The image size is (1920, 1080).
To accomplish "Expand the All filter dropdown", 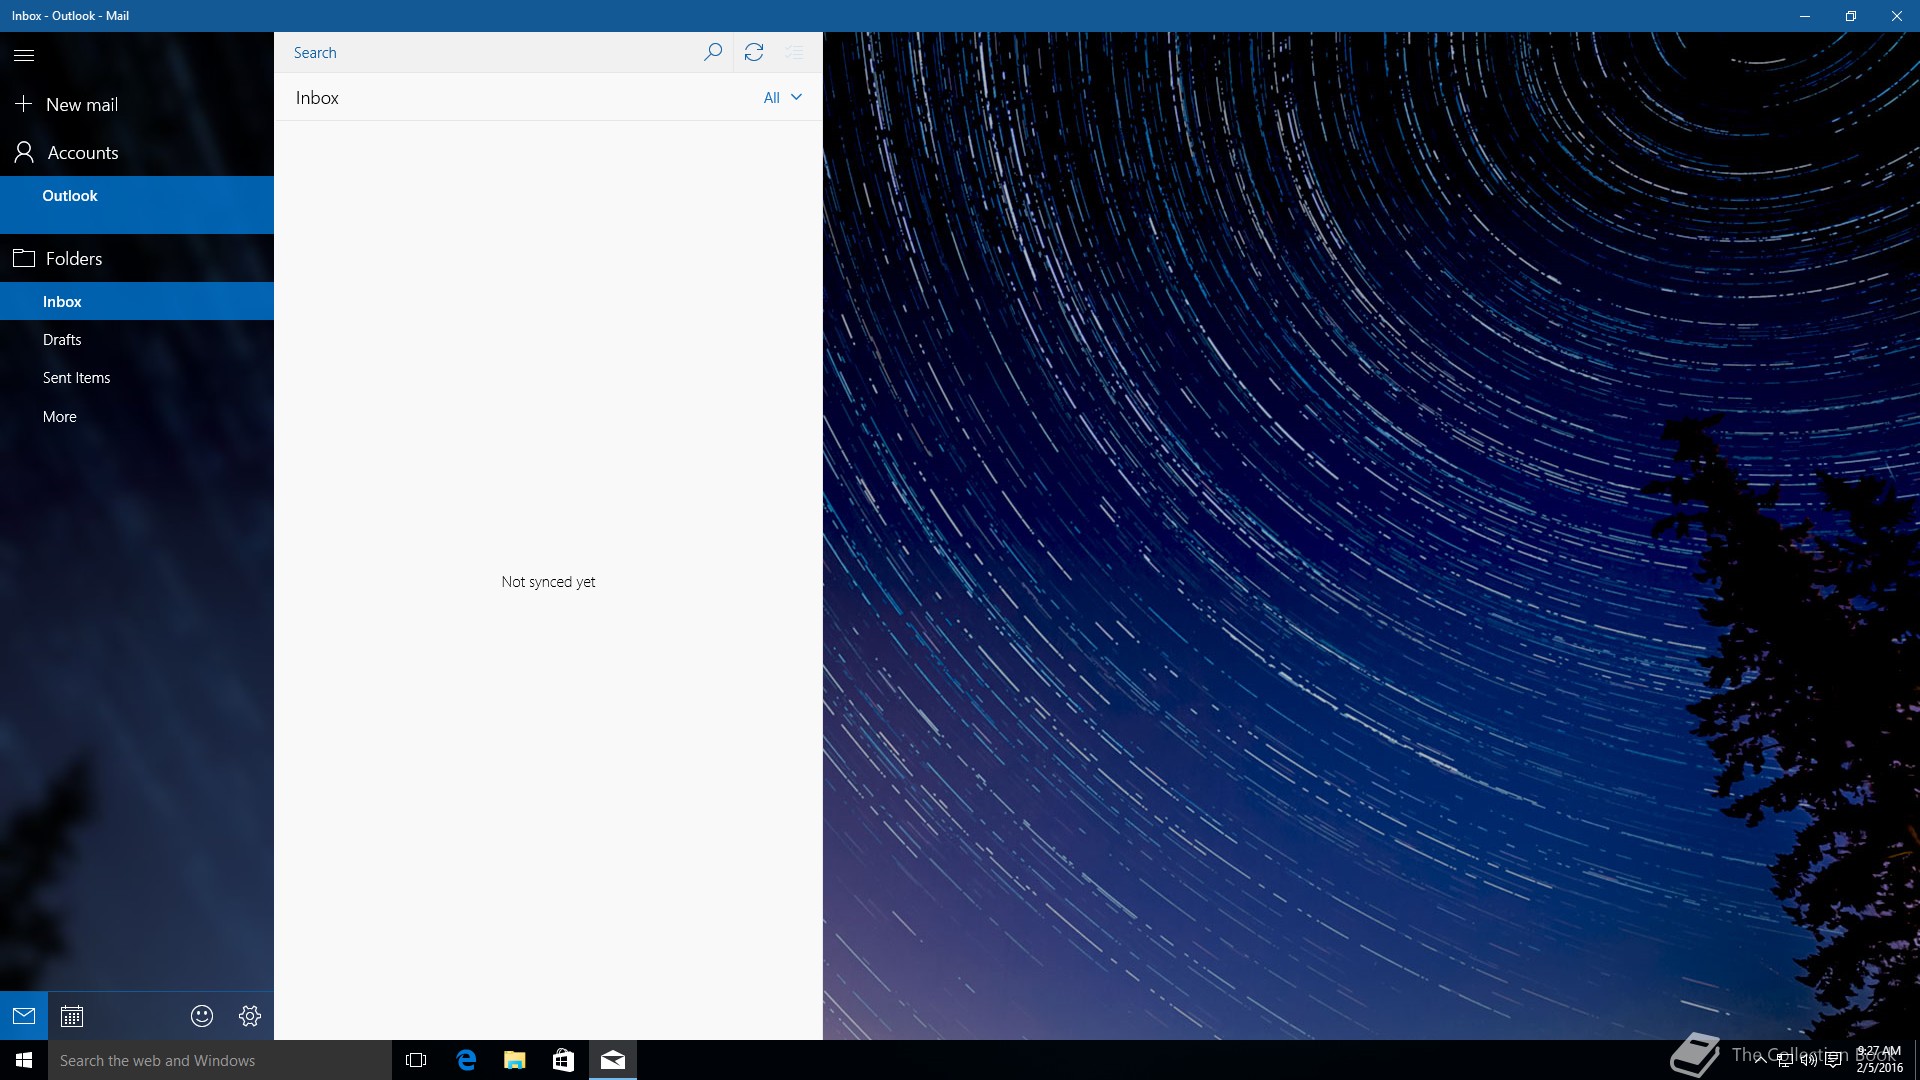I will [x=782, y=98].
